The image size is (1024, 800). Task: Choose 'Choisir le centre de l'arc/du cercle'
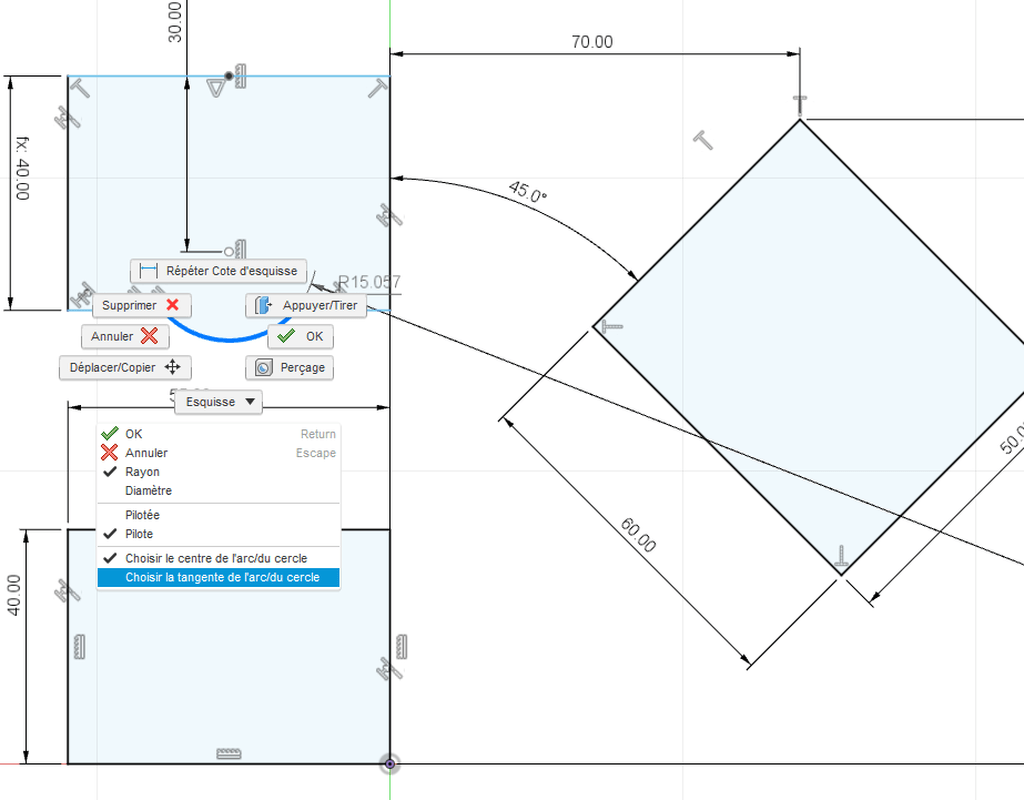coord(219,558)
